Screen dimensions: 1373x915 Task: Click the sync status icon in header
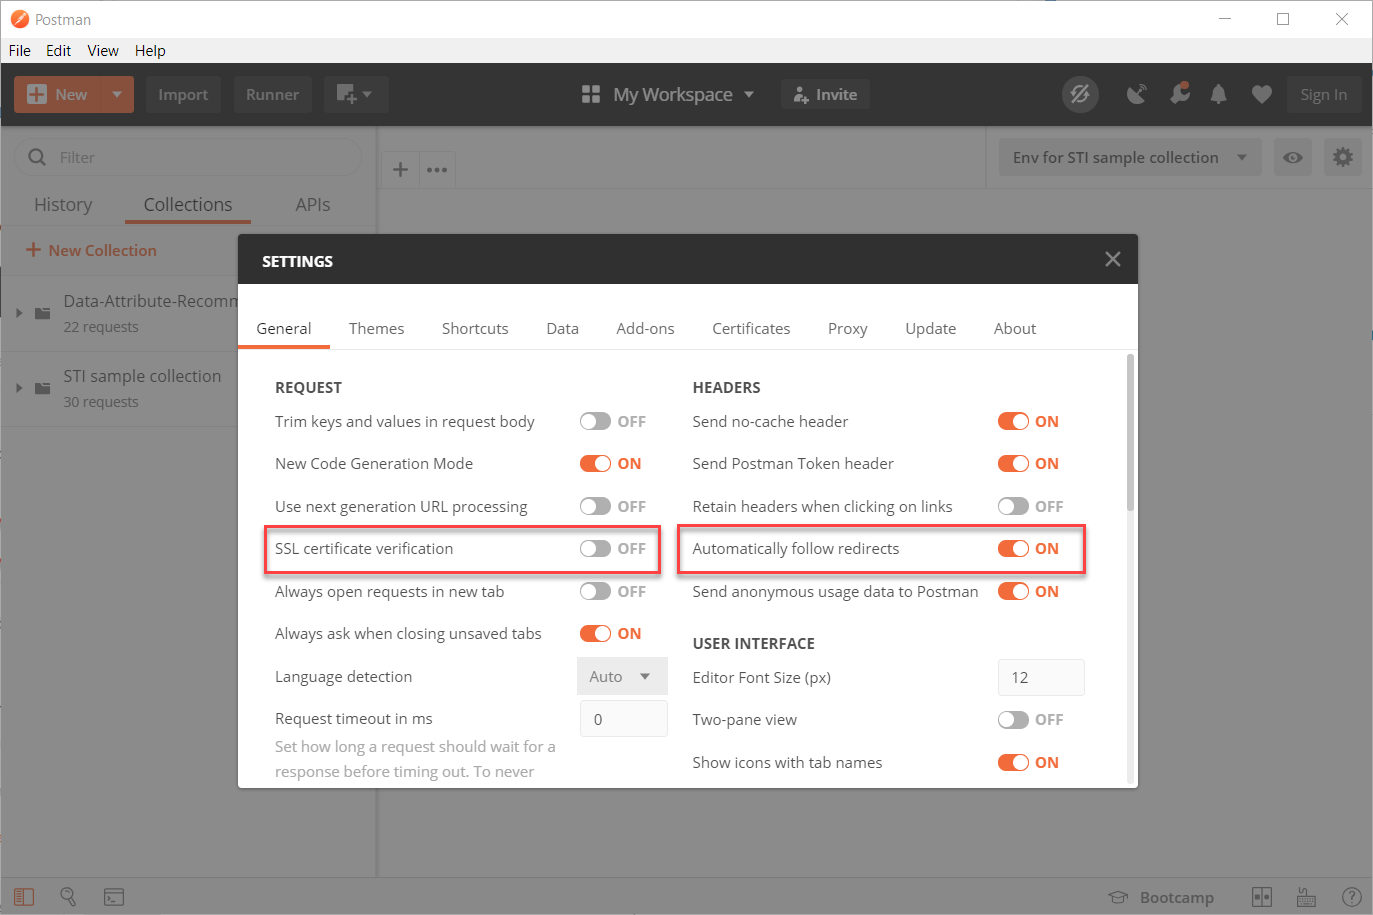[x=1080, y=94]
